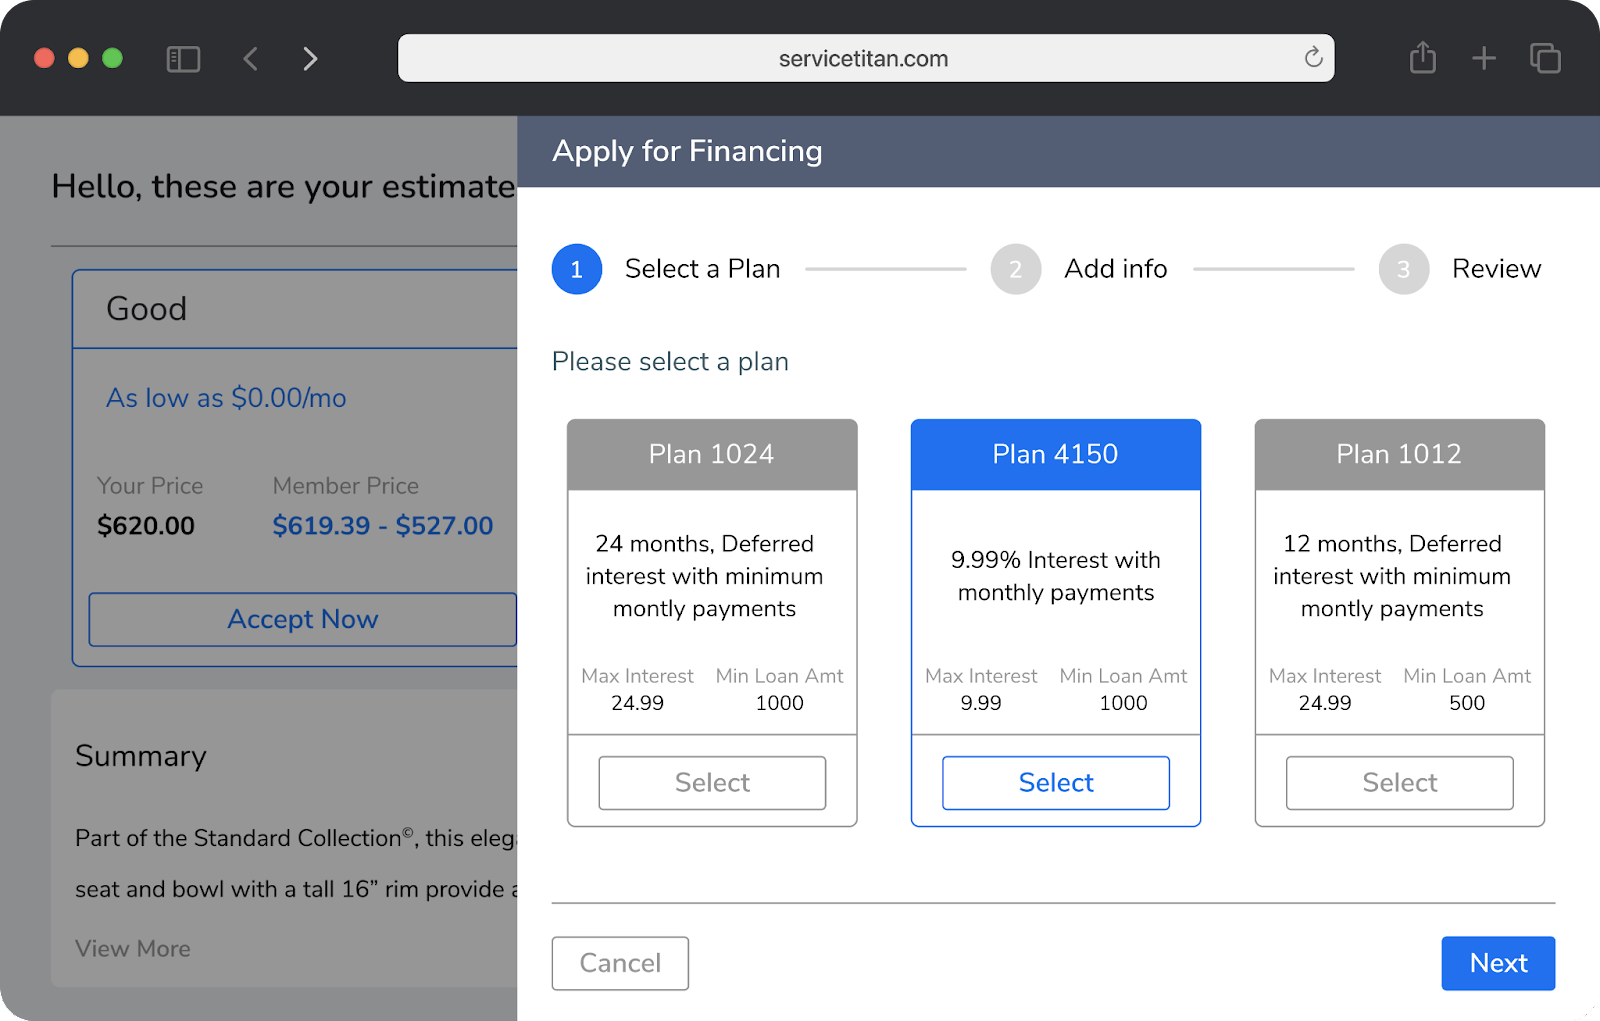Screen dimensions: 1600x1021
Task: Select Plan 4150 financing option
Action: pos(1055,782)
